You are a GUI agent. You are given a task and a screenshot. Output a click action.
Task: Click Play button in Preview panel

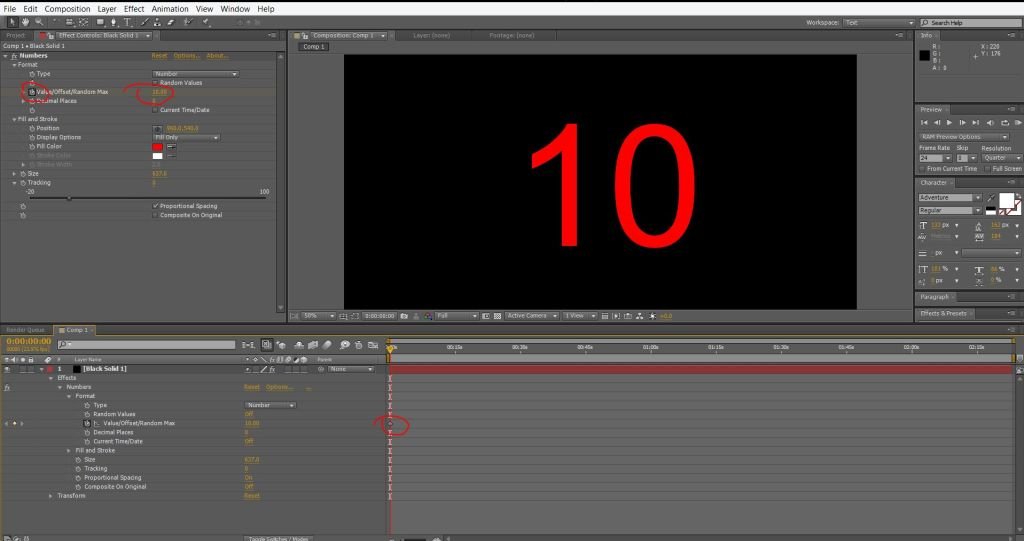949,123
